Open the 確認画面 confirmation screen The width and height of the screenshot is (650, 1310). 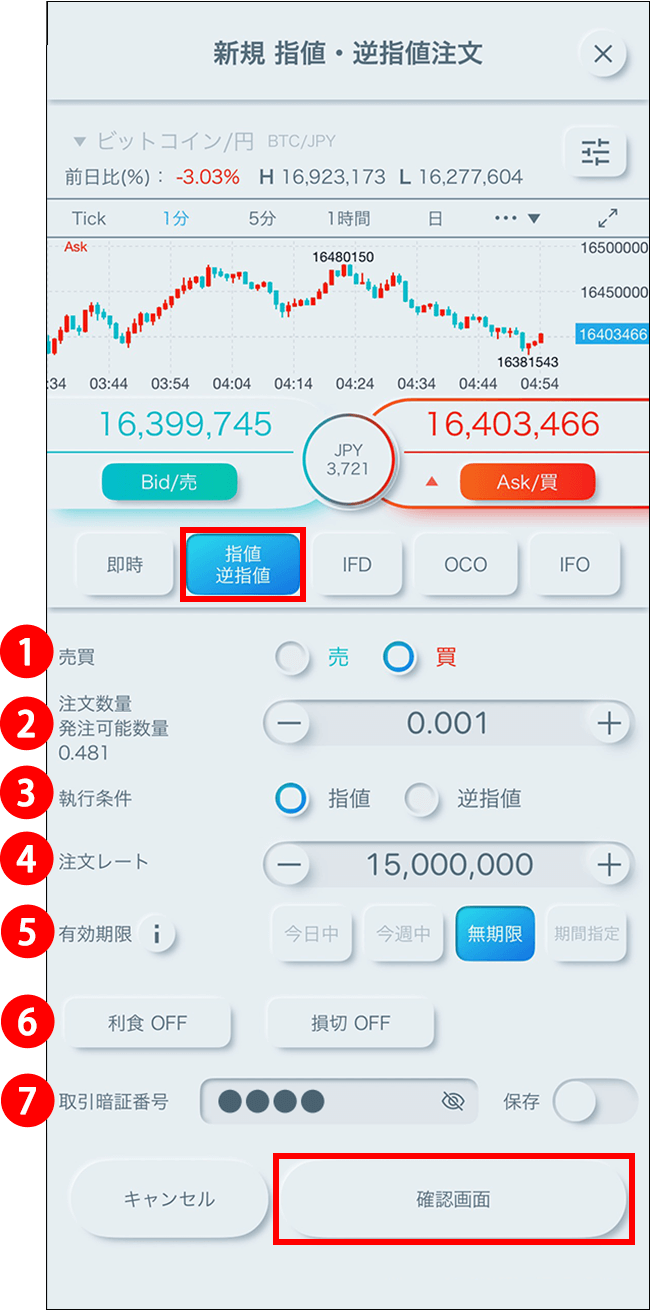(453, 1199)
